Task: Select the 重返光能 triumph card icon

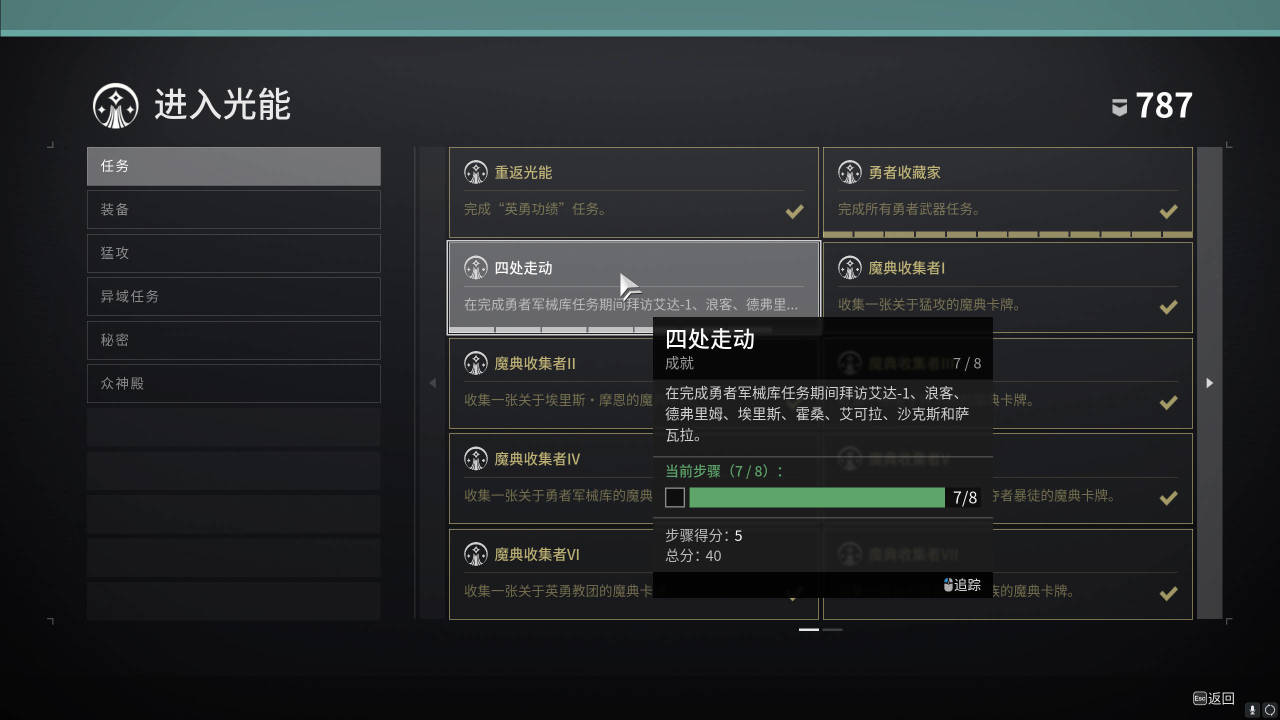Action: pyautogui.click(x=476, y=172)
